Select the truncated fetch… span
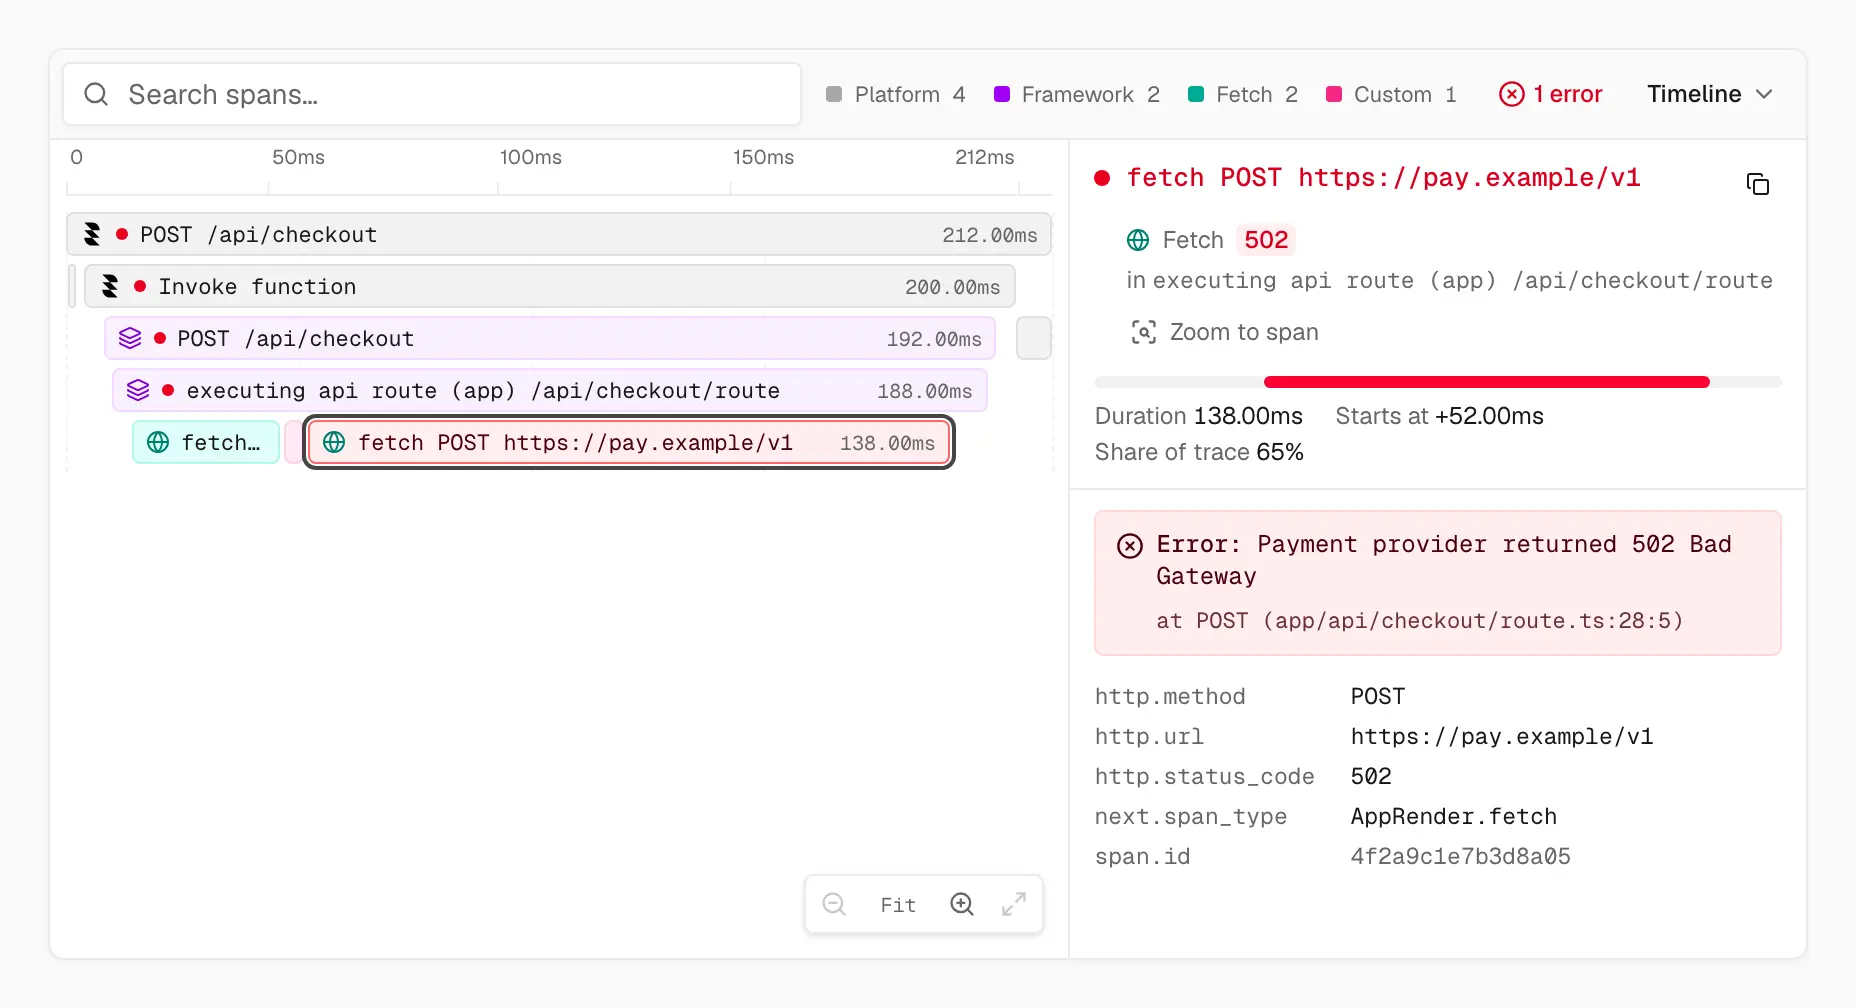 [x=206, y=442]
